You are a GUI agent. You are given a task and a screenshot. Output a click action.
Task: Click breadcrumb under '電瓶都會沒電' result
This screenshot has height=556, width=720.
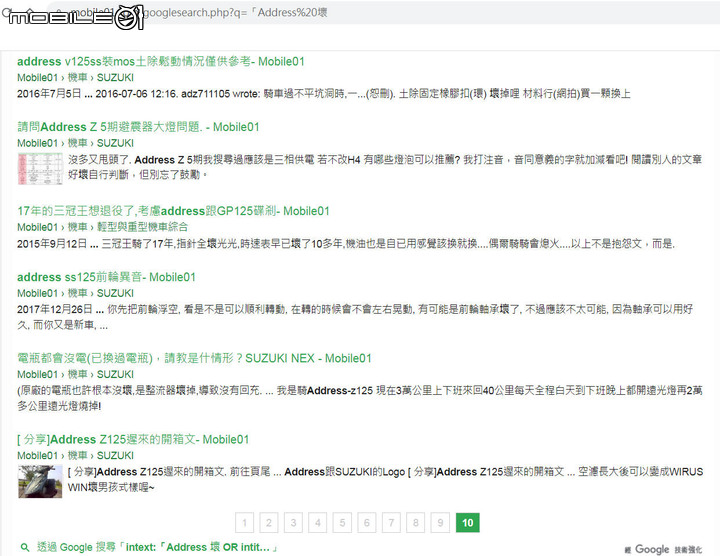click(75, 374)
